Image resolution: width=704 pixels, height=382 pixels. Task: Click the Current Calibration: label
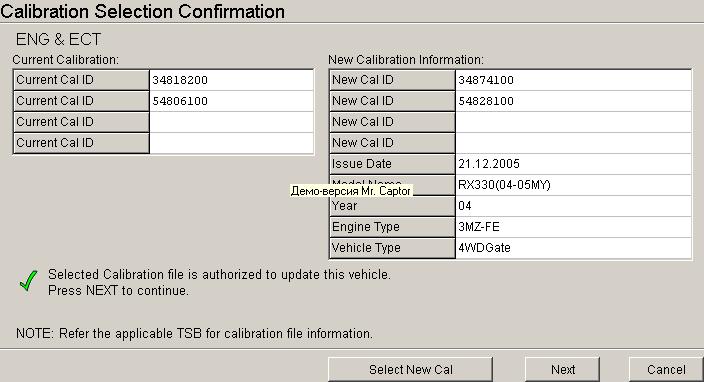point(66,60)
